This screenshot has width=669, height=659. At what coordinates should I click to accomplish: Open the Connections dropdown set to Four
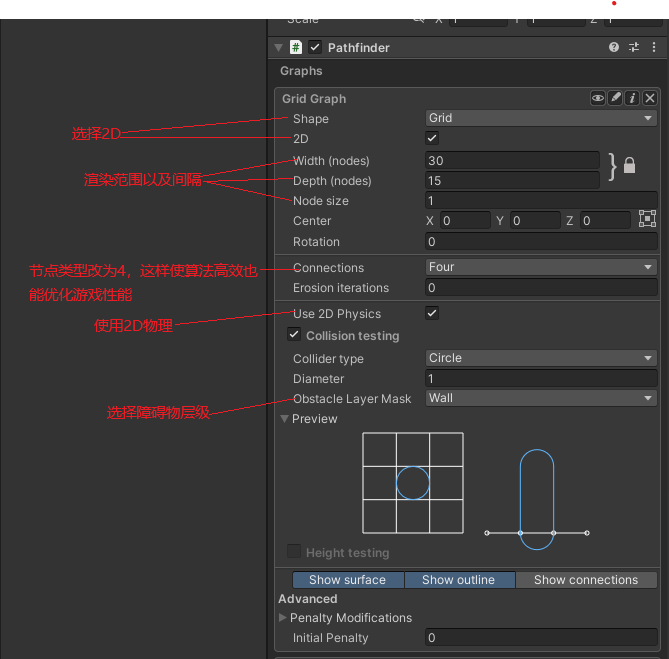[540, 267]
